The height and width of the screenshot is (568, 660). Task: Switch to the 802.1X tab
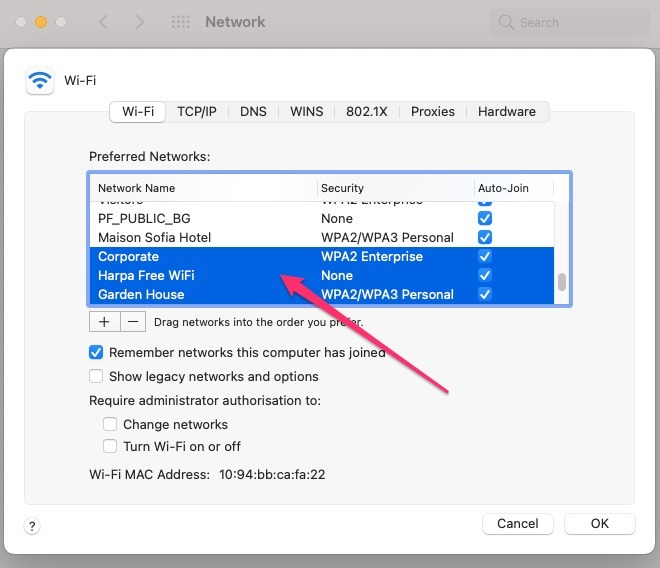[367, 112]
